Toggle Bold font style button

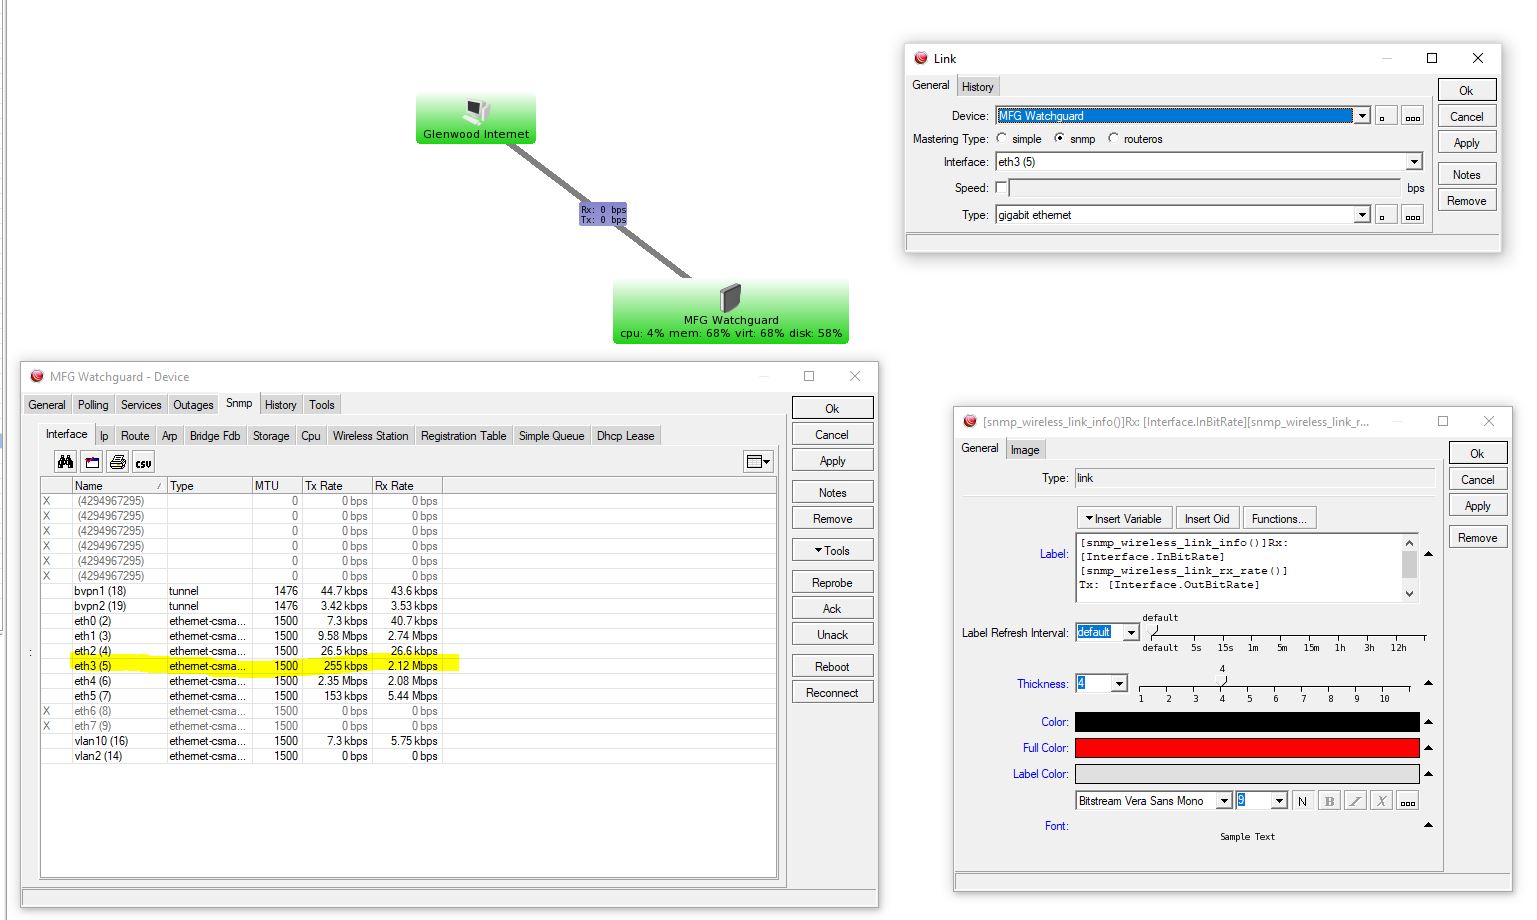point(1329,801)
